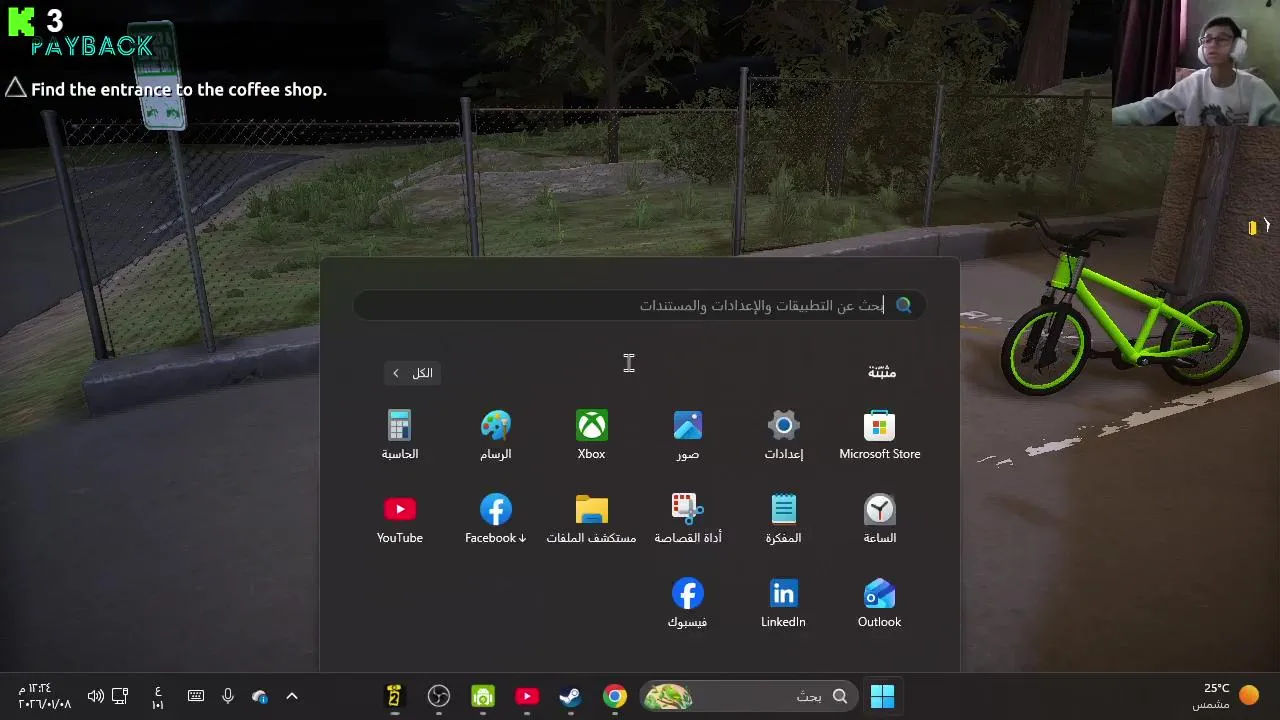The width and height of the screenshot is (1280, 720).
Task: Open the pinned YouTube app
Action: pyautogui.click(x=399, y=519)
